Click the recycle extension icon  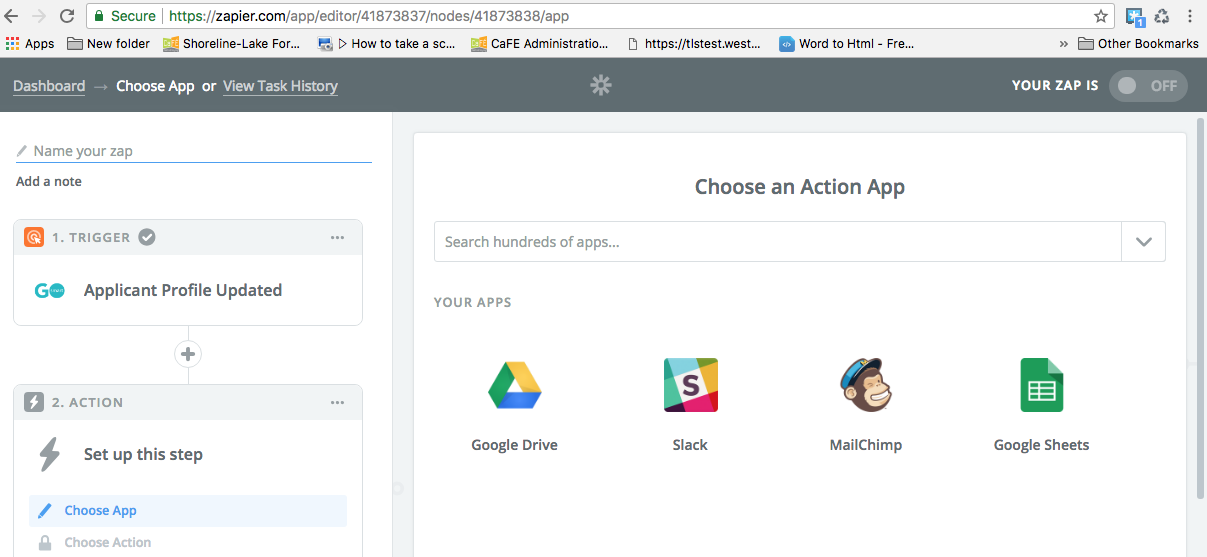tap(1162, 16)
